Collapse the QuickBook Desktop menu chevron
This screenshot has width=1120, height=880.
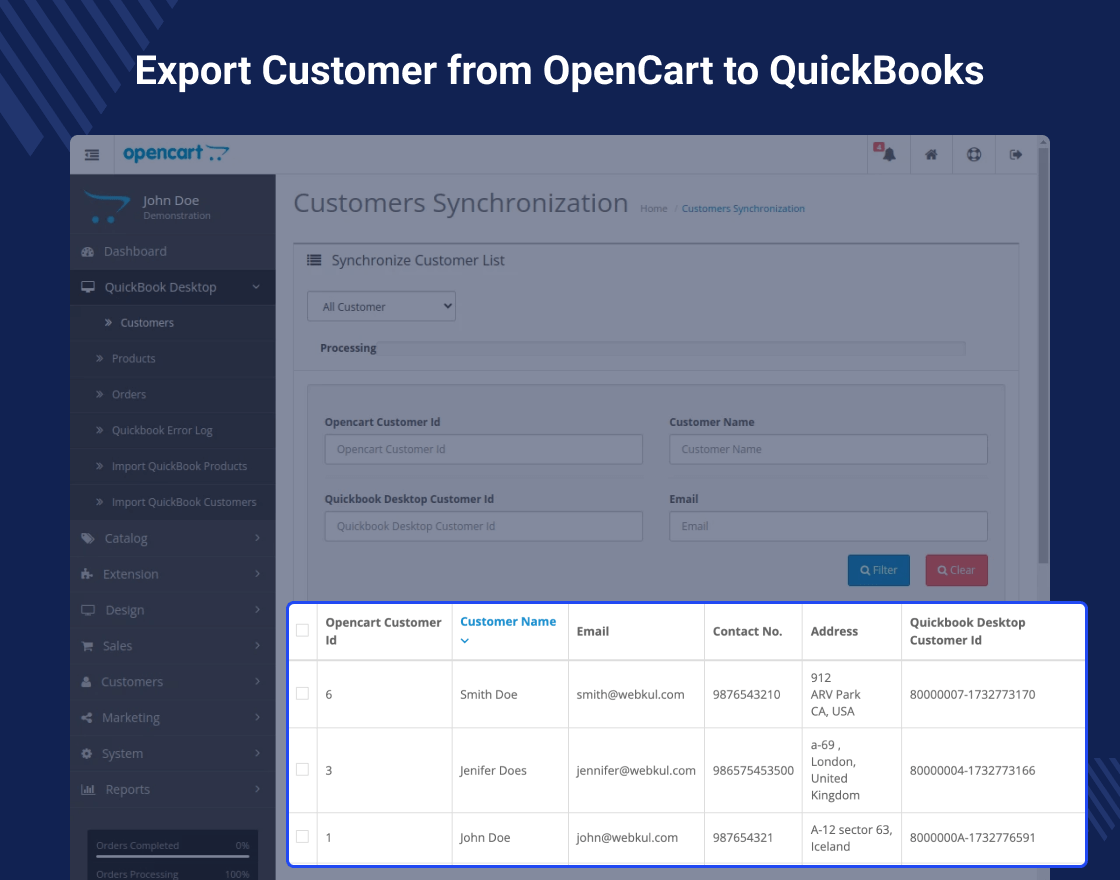point(256,287)
